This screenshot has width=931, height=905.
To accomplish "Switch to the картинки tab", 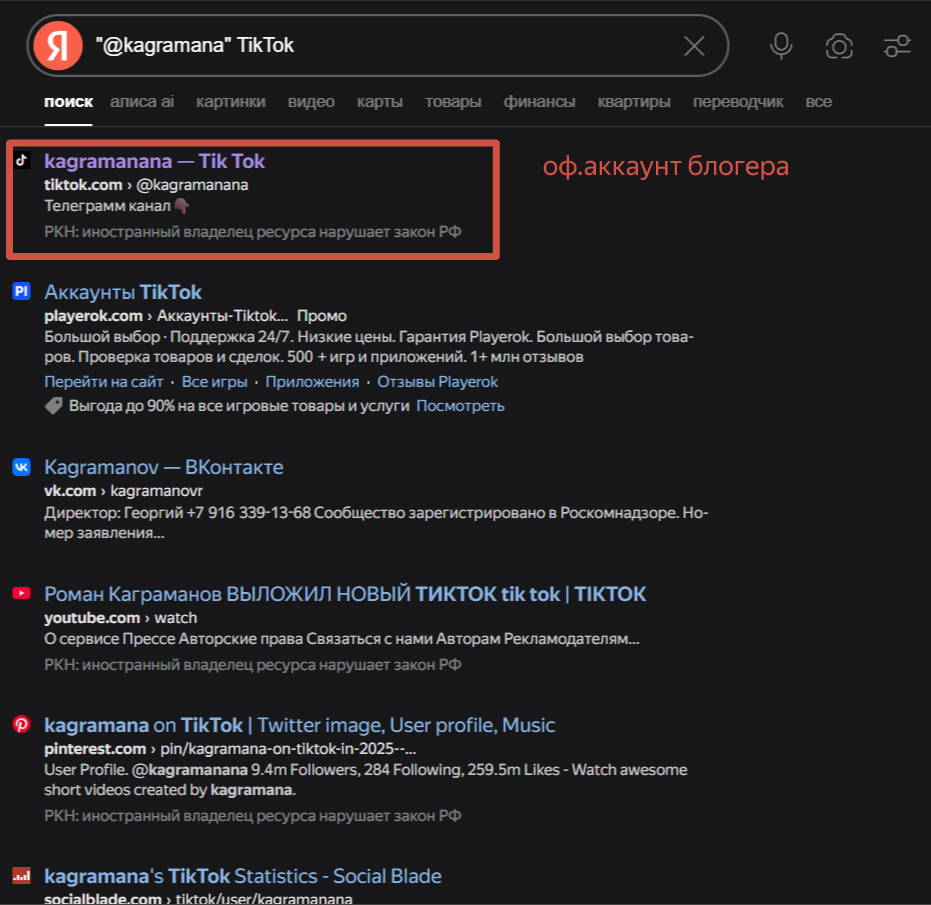I will pos(230,102).
